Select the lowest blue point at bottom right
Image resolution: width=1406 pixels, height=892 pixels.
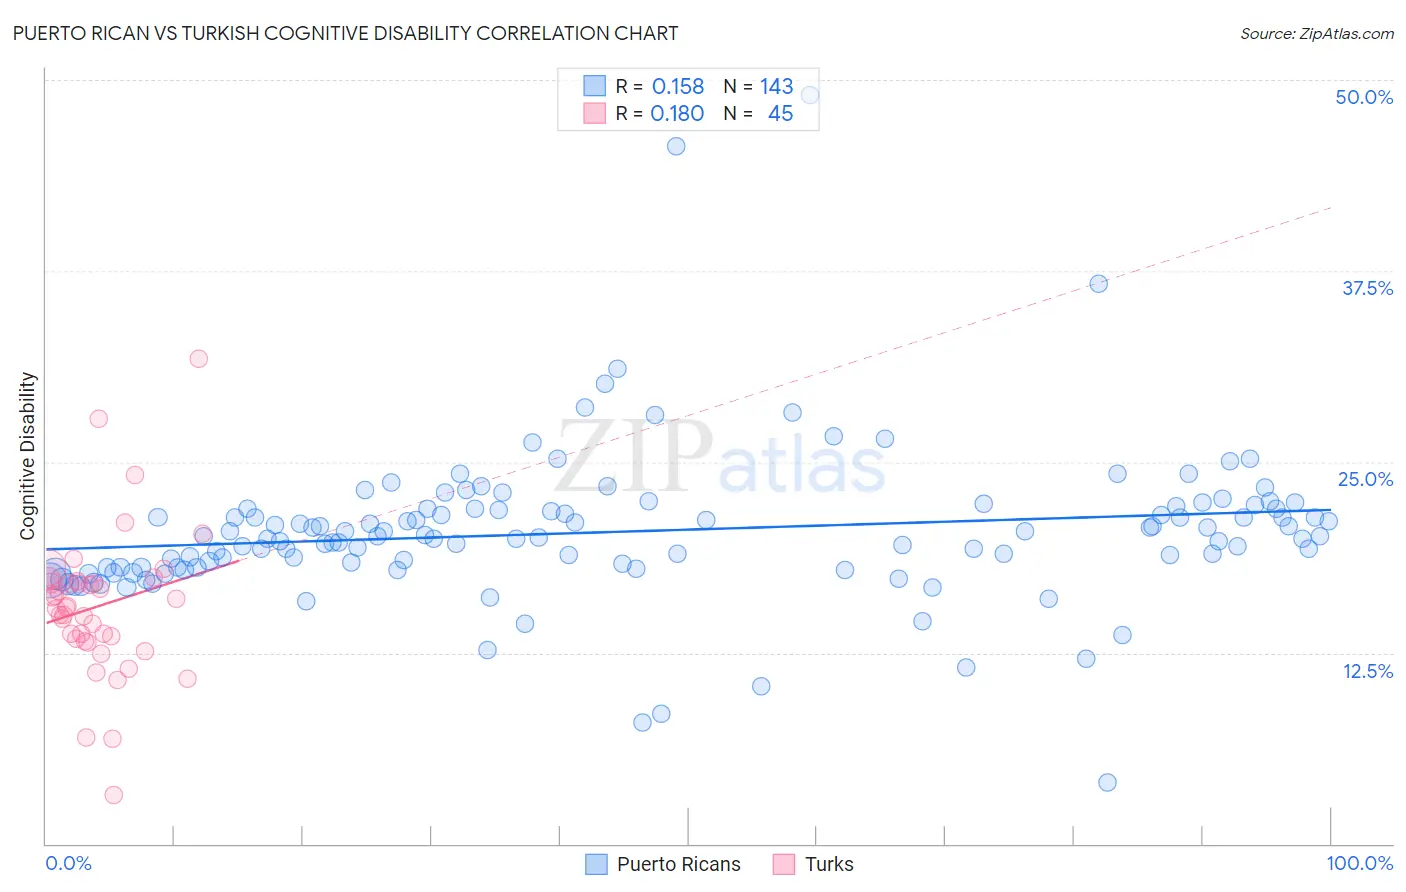(x=1107, y=782)
